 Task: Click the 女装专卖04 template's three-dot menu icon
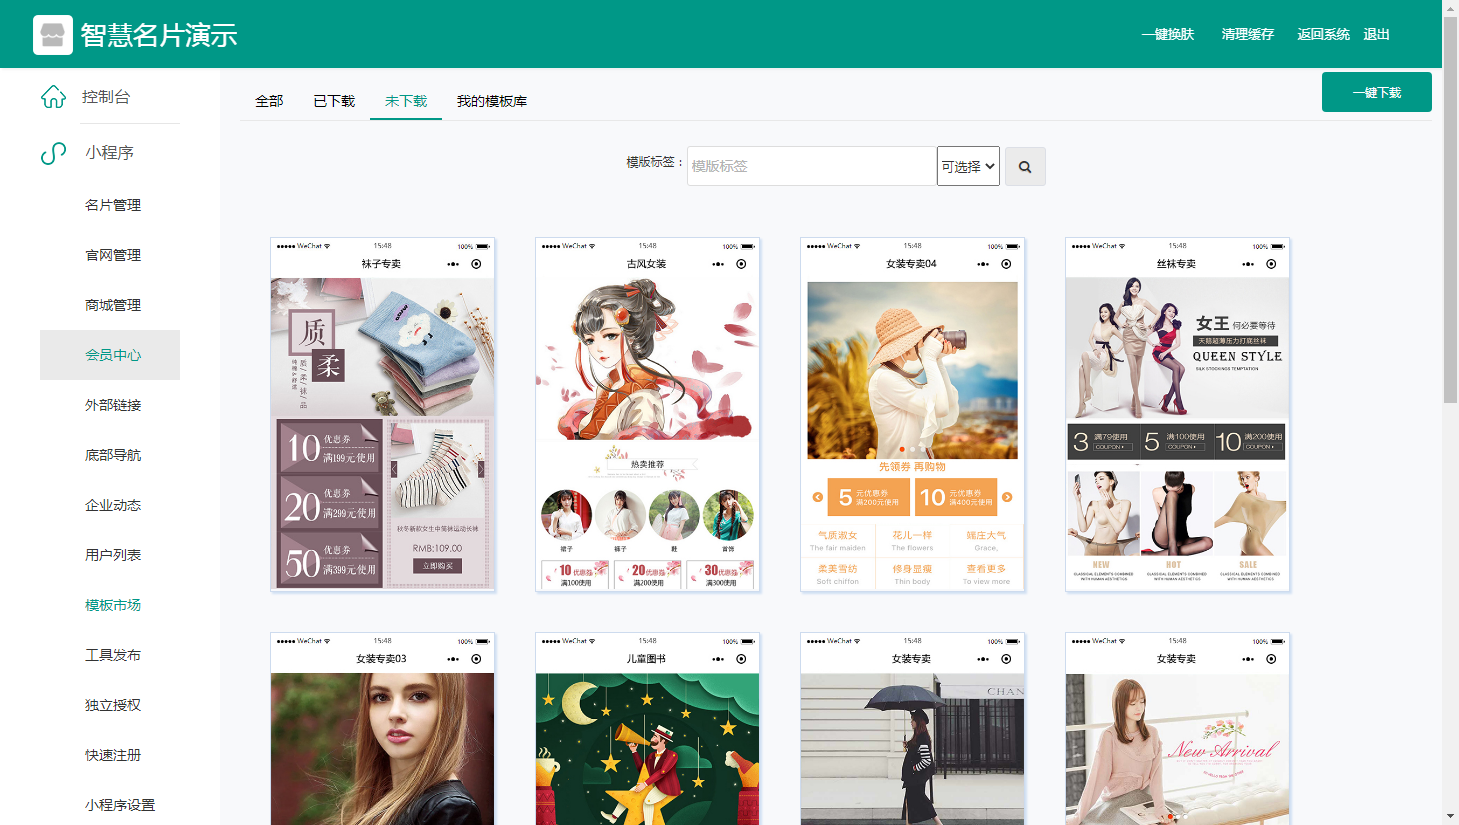983,264
